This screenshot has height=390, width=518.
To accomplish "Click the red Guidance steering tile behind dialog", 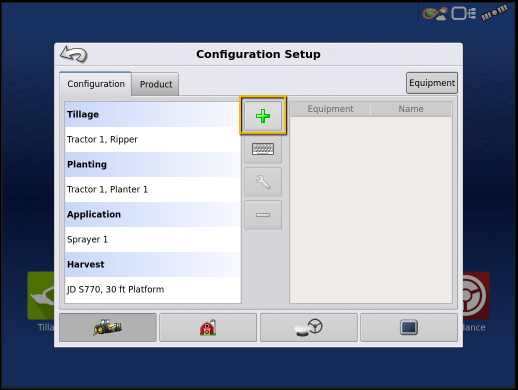I will 476,295.
